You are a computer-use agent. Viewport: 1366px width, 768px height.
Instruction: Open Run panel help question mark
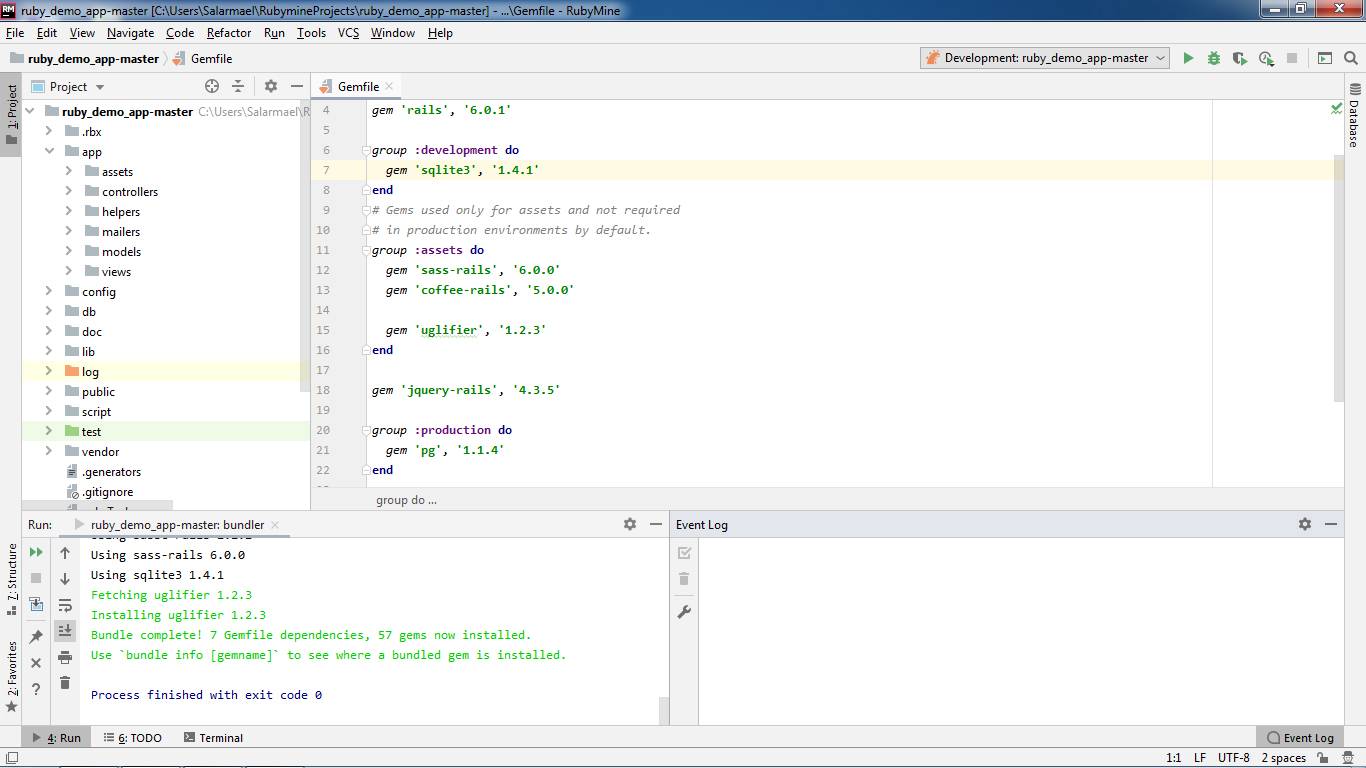click(36, 688)
